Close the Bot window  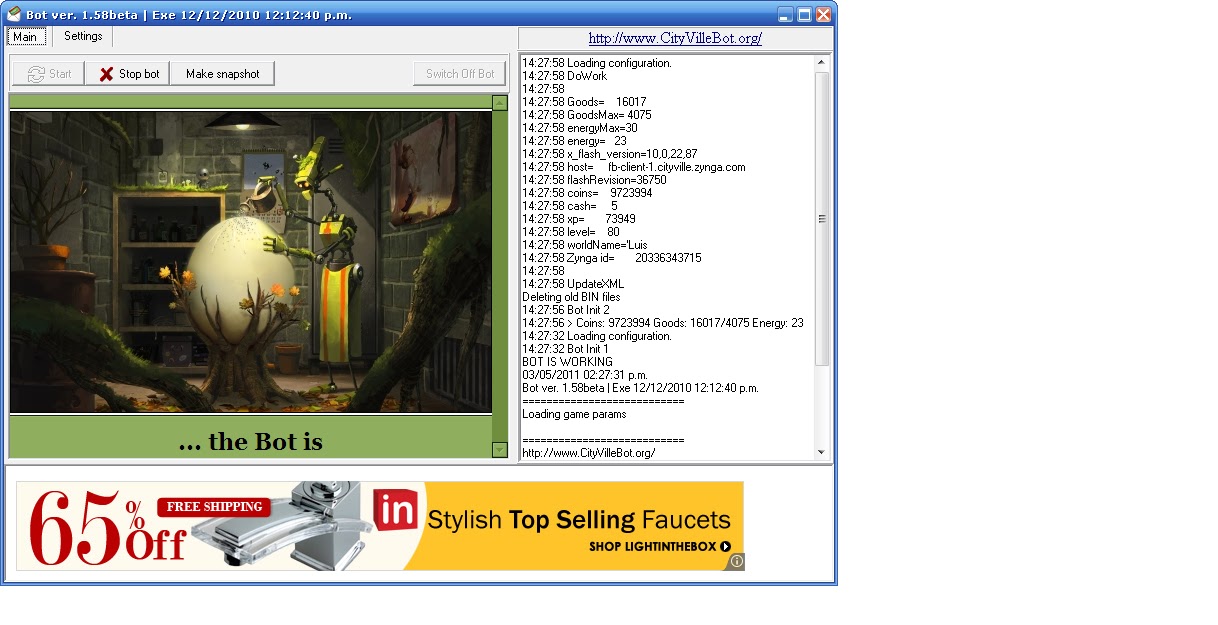[x=823, y=14]
